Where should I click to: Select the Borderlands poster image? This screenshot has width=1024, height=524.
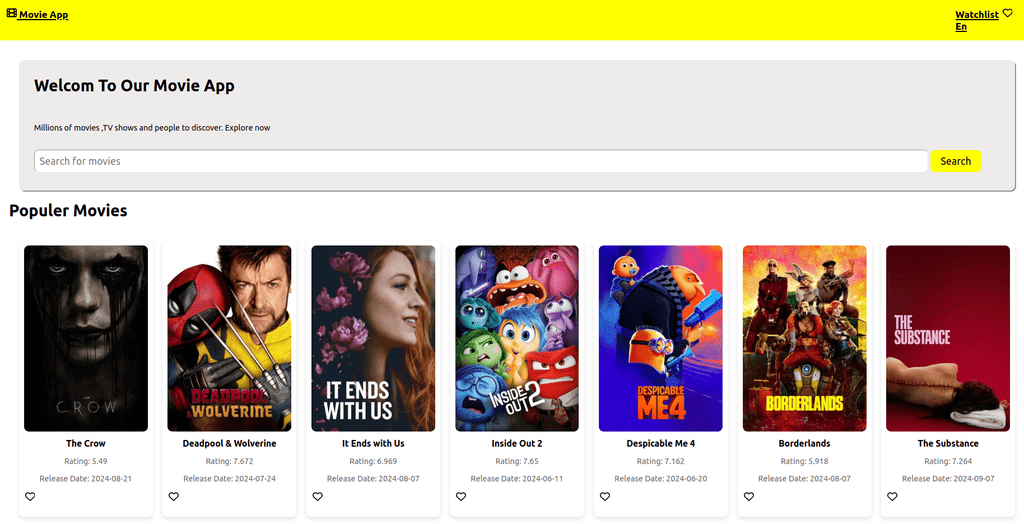tap(805, 338)
